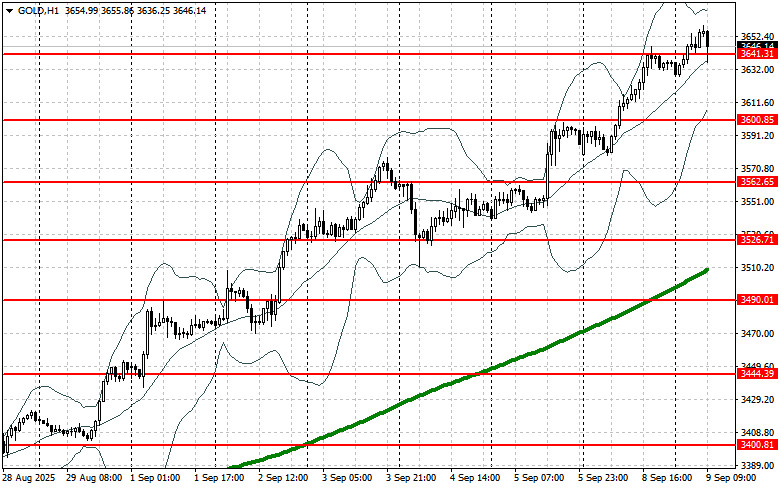Click the 29 Aug 08:00 time label
Screen dimensions: 781x489
click(94, 478)
